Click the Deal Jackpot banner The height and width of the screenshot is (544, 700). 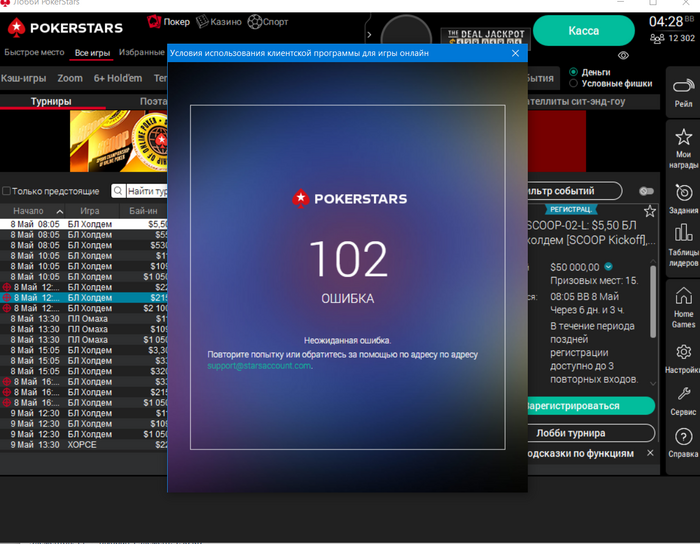click(x=485, y=36)
